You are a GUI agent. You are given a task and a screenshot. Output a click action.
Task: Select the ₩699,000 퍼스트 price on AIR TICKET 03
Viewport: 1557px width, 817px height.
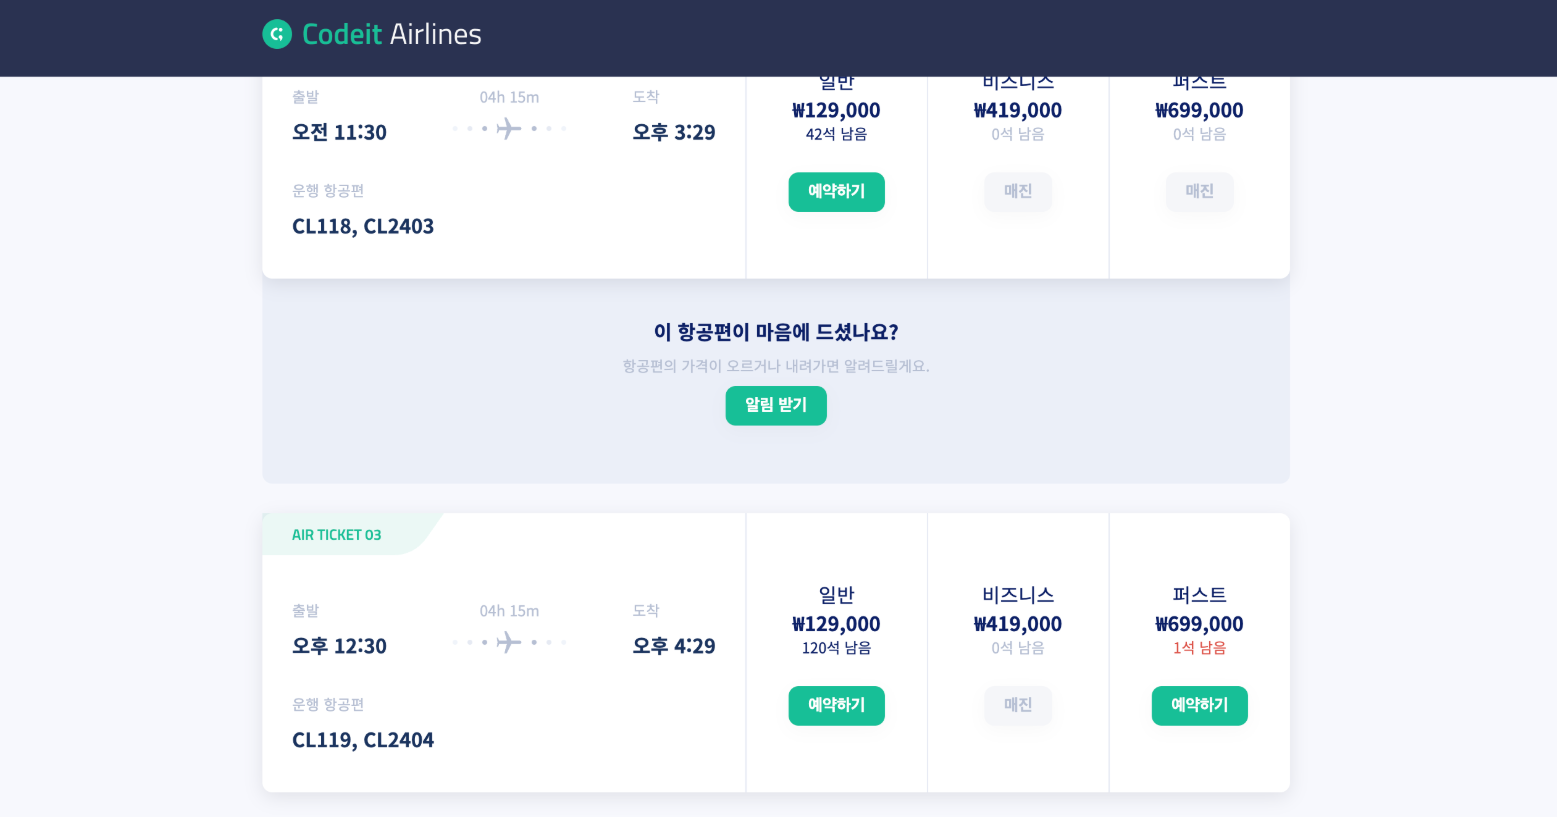coord(1199,624)
